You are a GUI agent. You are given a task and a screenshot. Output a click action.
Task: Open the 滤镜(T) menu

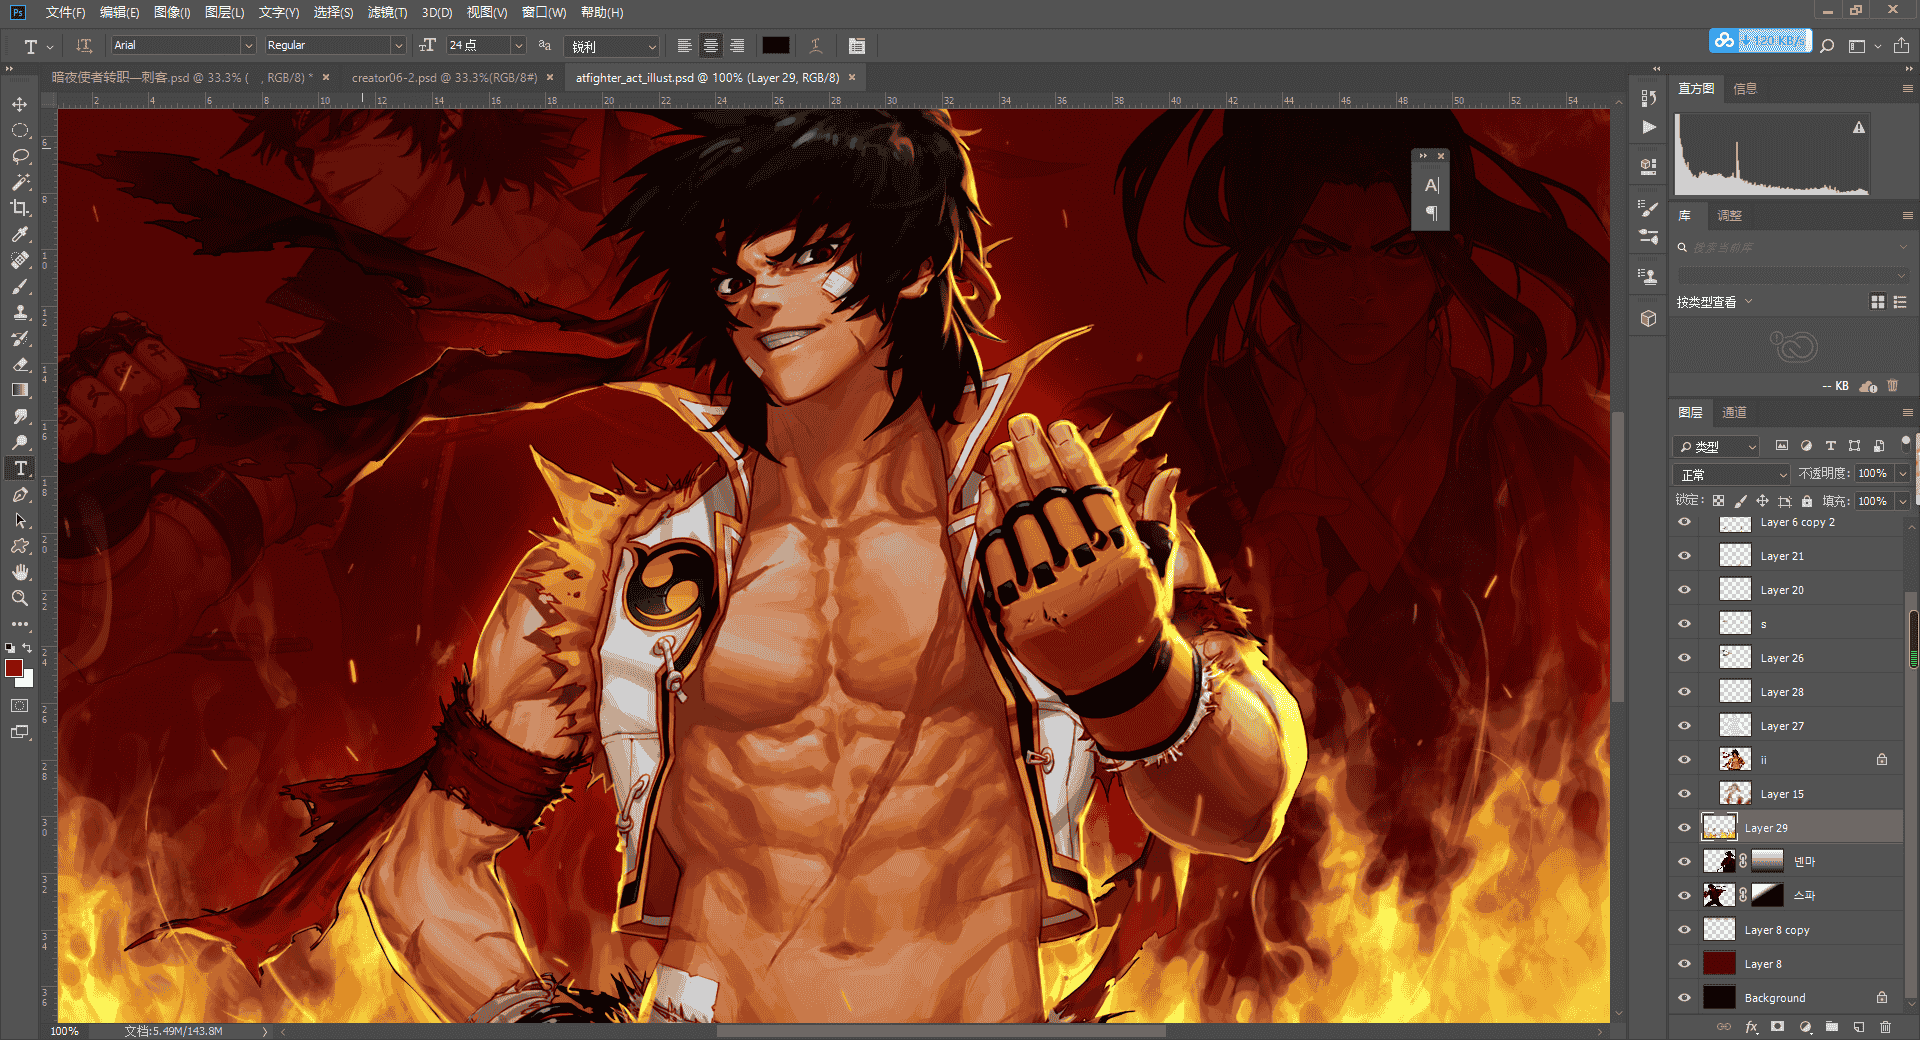[x=387, y=13]
